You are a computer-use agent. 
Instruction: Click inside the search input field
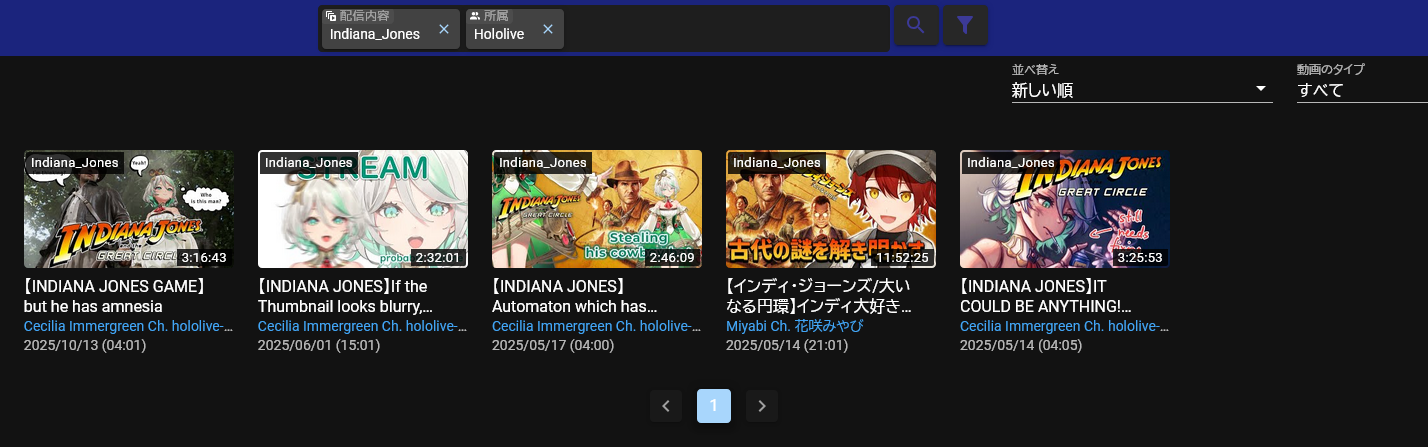[725, 29]
